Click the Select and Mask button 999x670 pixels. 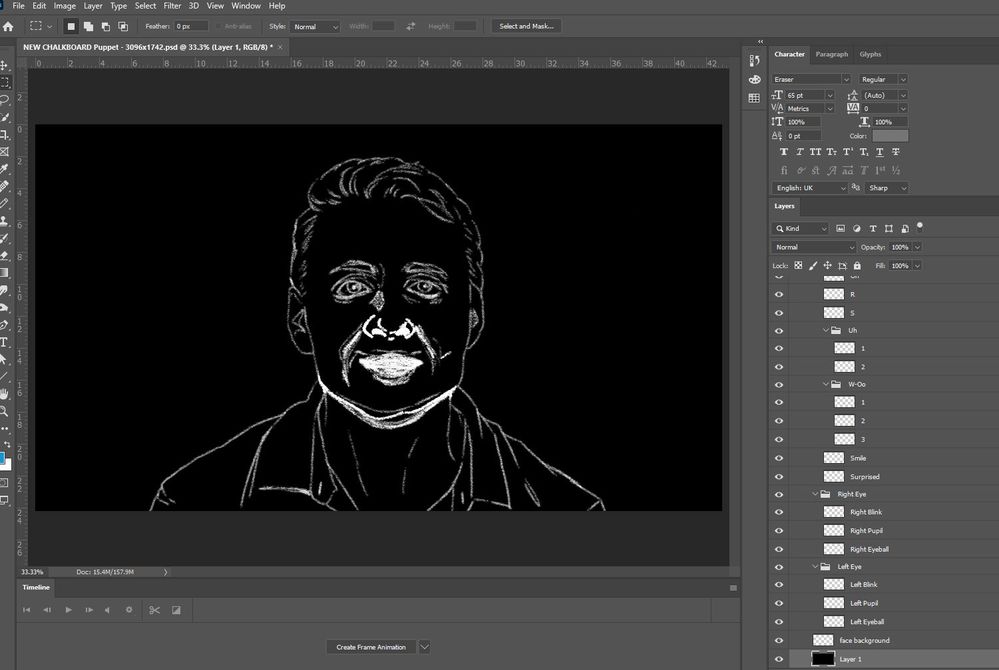coord(526,26)
